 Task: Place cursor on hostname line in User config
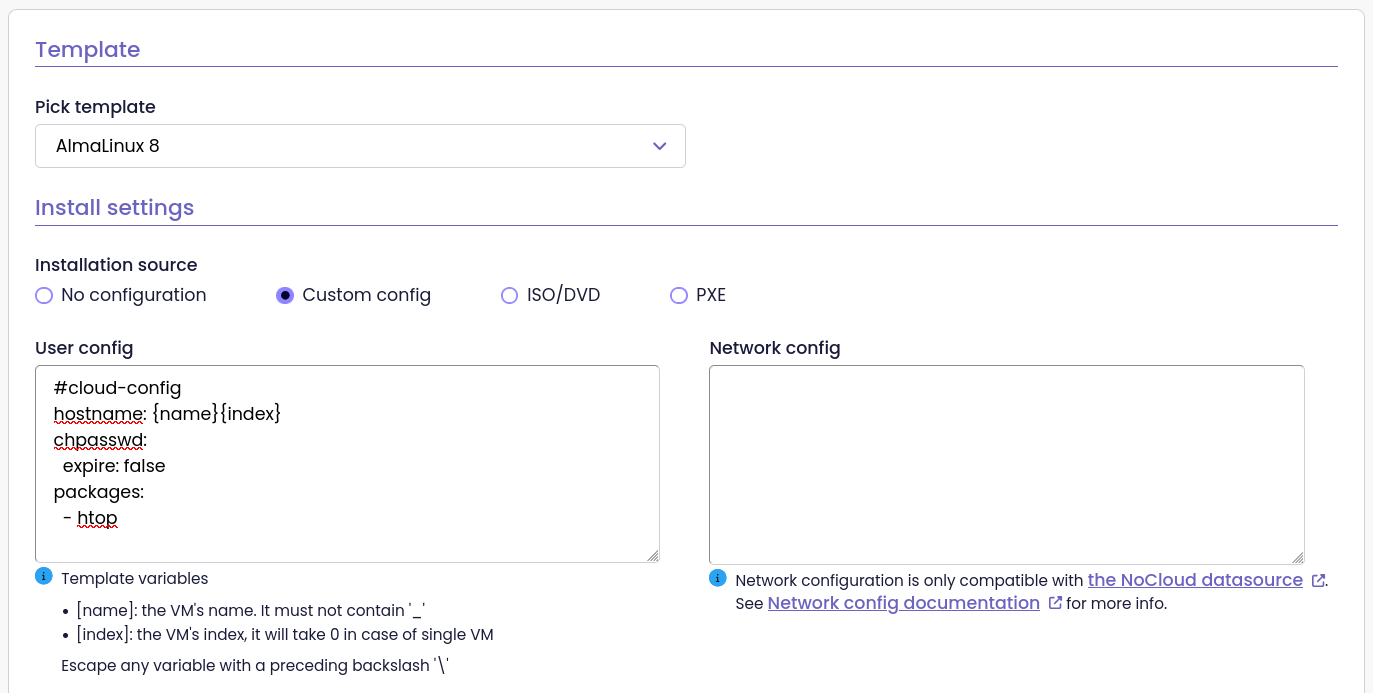point(168,413)
